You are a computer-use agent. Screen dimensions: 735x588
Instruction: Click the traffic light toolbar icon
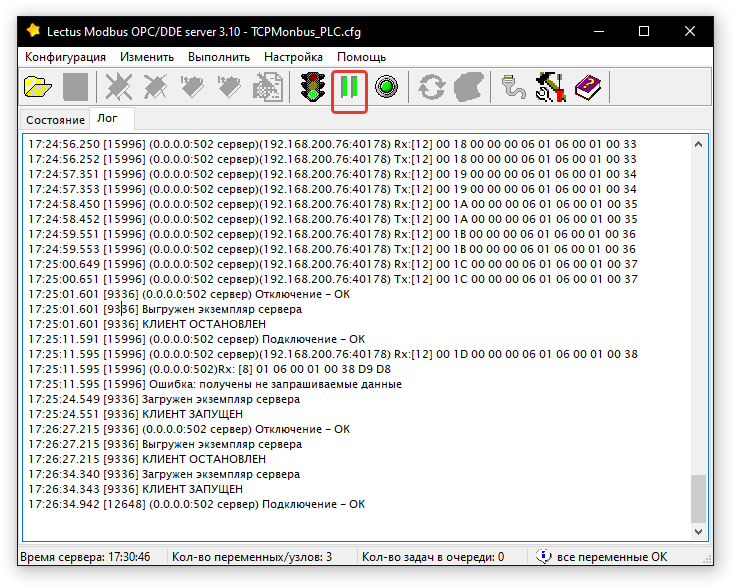point(313,87)
